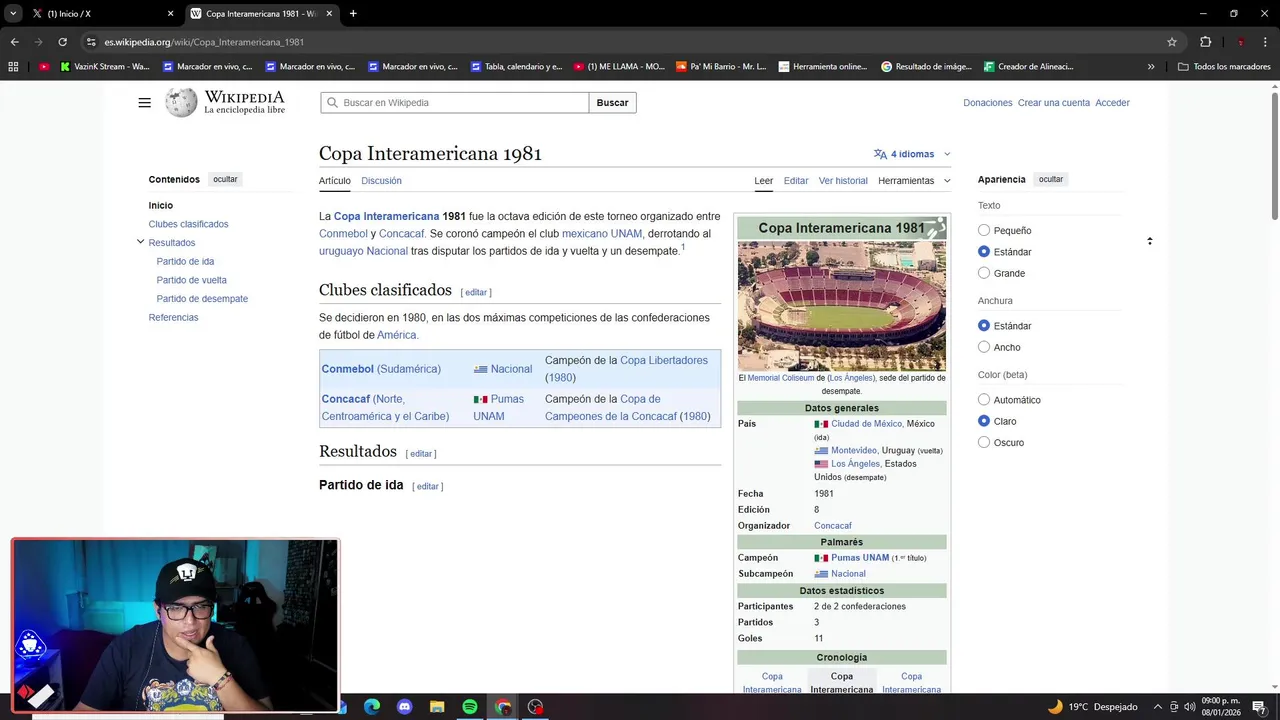This screenshot has width=1280, height=720.
Task: Open the tab search chevron button
Action: [13, 14]
